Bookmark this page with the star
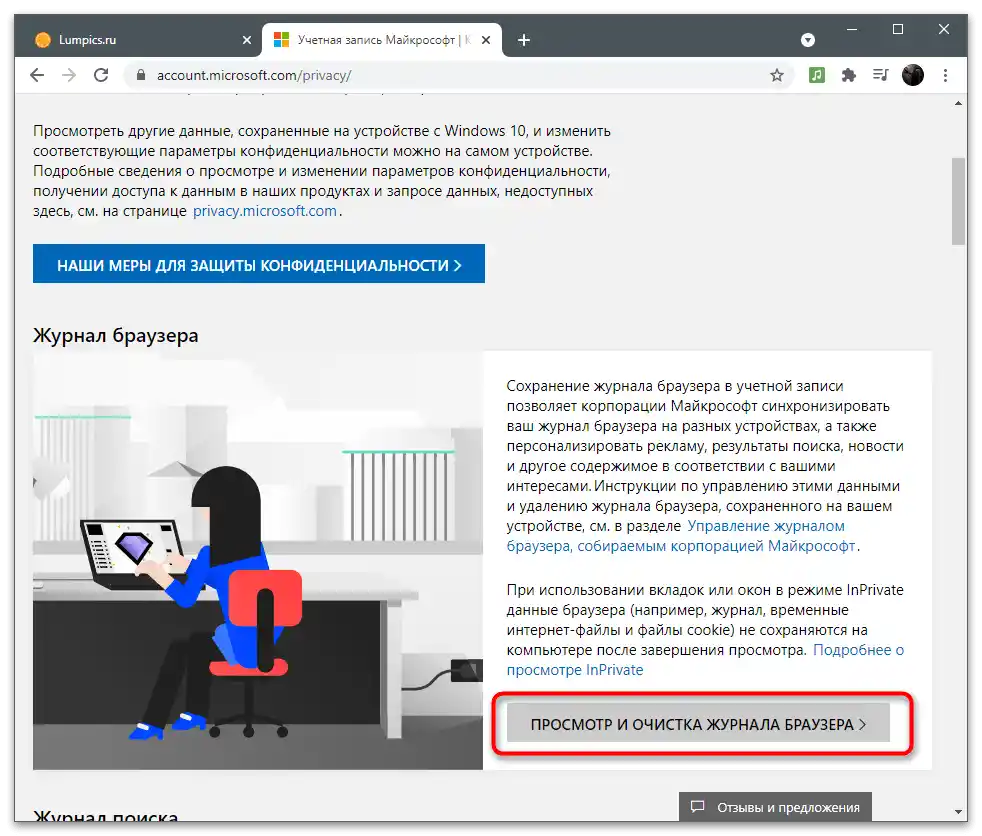Image resolution: width=982 pixels, height=836 pixels. 777,75
